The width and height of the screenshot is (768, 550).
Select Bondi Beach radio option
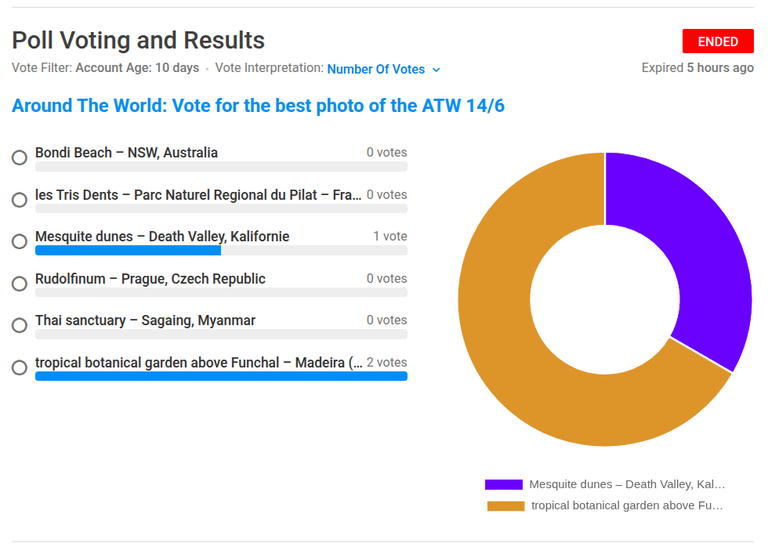(20, 158)
